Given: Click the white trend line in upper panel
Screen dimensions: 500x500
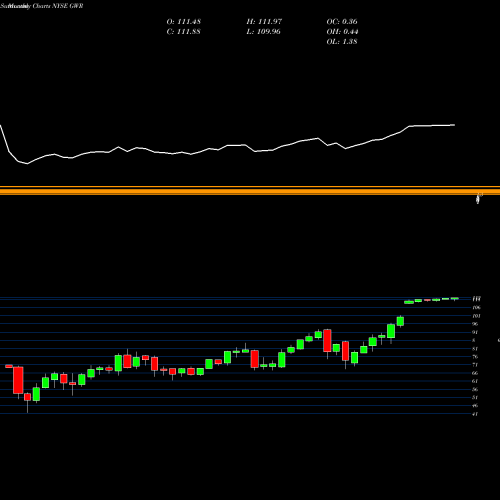Looking at the screenshot, I should pyautogui.click(x=227, y=146).
